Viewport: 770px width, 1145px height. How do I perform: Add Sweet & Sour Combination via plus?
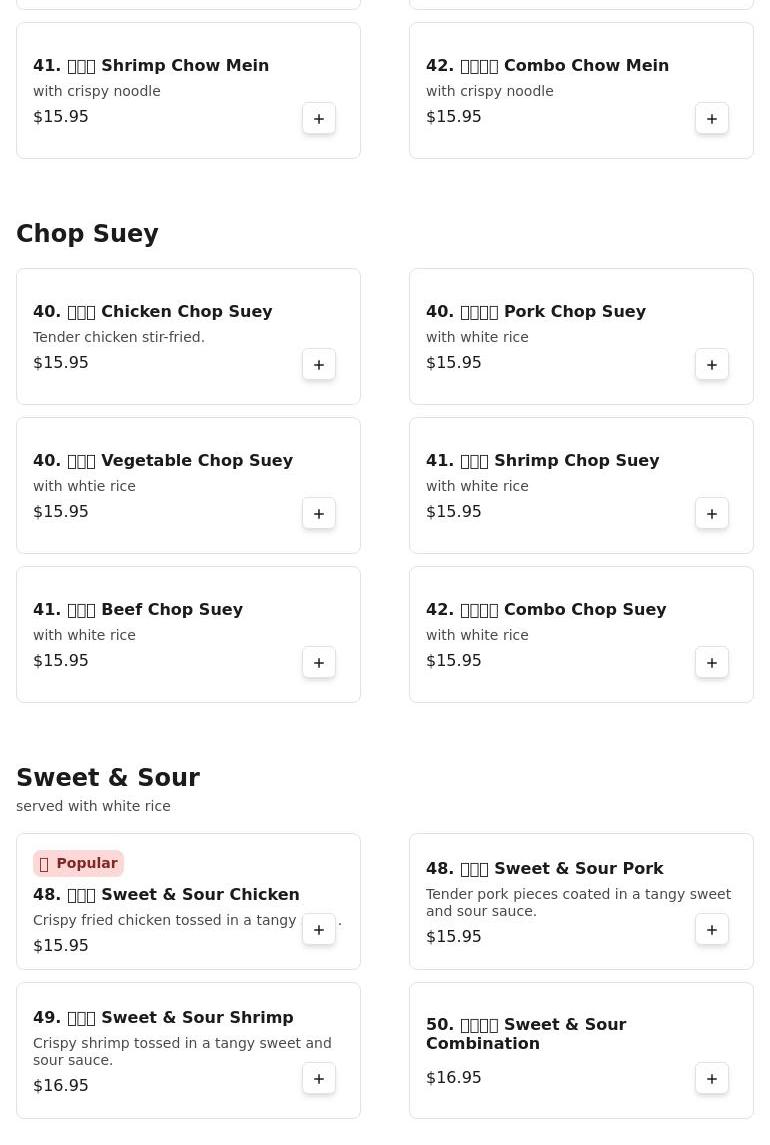pyautogui.click(x=712, y=1079)
